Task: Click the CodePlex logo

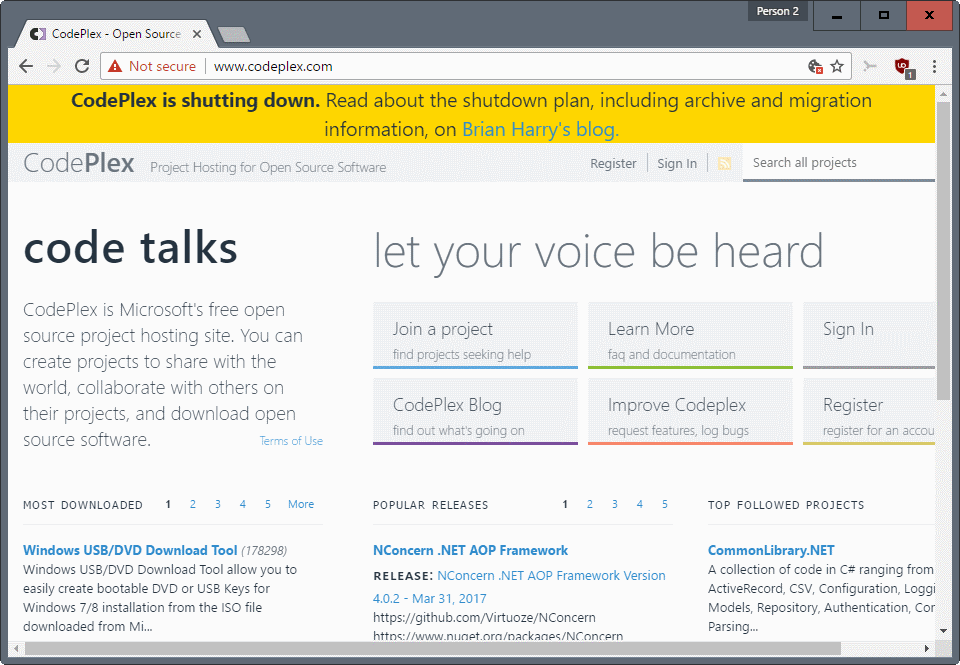Action: (78, 163)
